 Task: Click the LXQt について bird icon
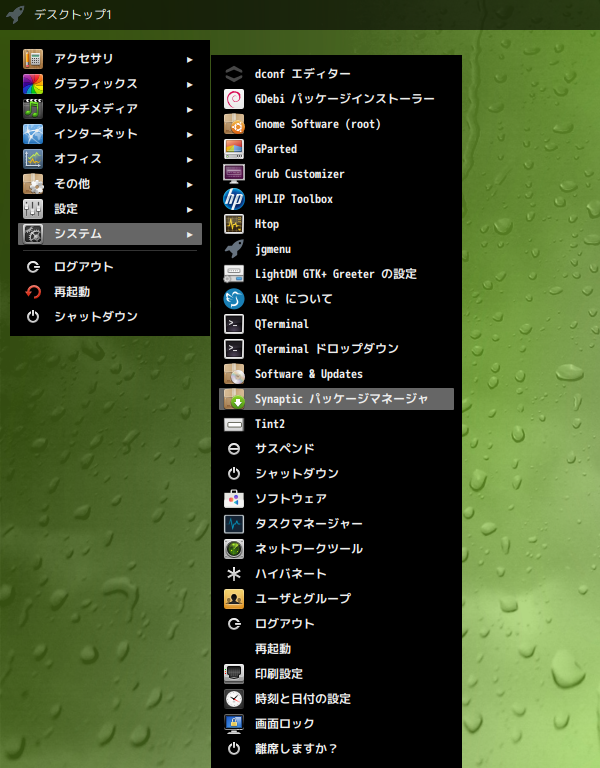[x=234, y=299]
